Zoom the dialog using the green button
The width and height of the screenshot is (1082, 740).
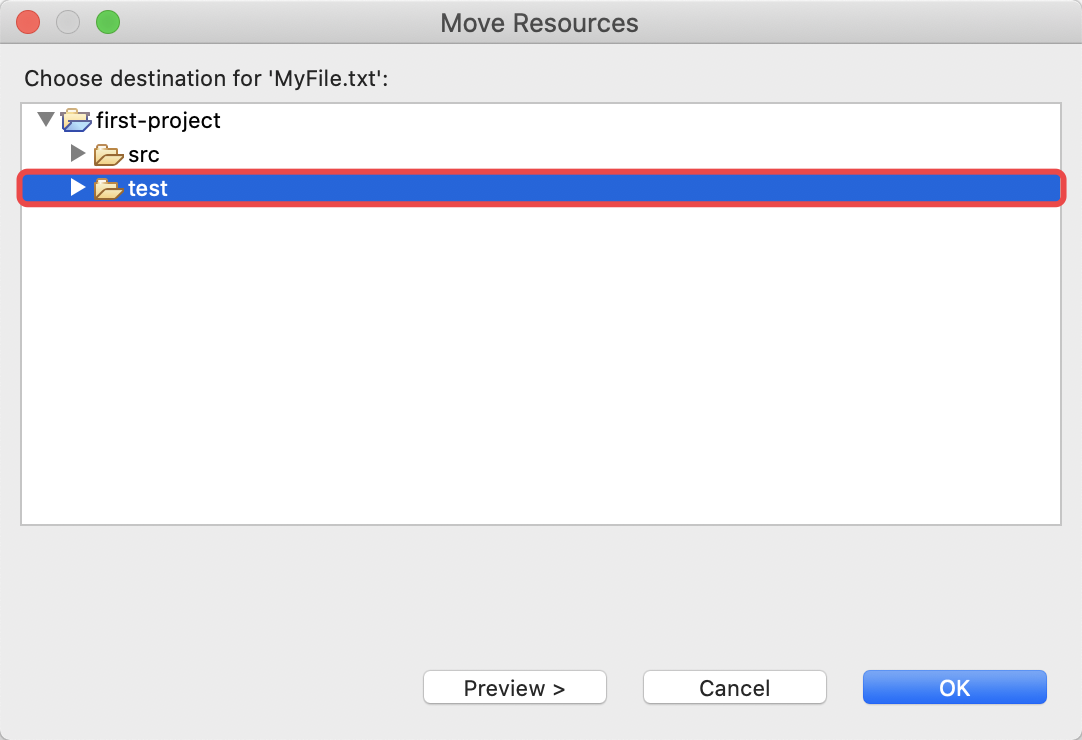pos(108,22)
